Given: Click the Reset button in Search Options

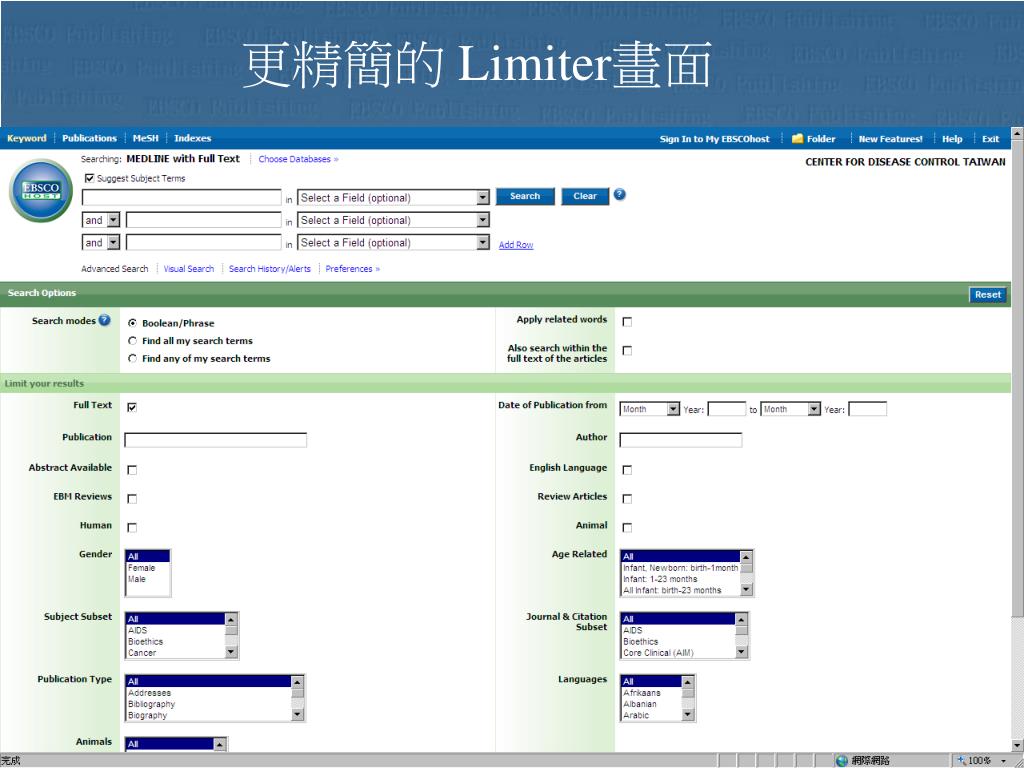Looking at the screenshot, I should [987, 295].
